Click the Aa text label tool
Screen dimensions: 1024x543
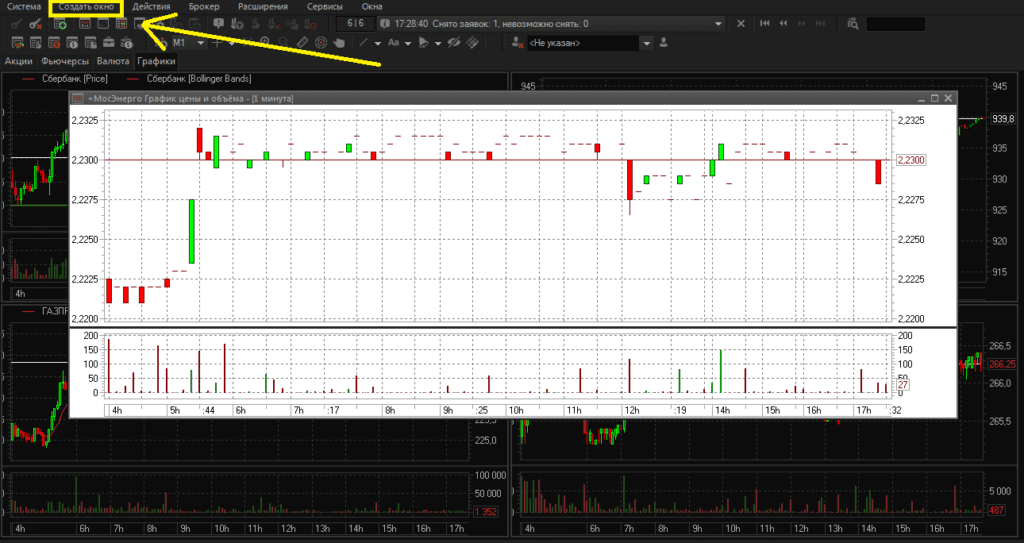coord(393,43)
